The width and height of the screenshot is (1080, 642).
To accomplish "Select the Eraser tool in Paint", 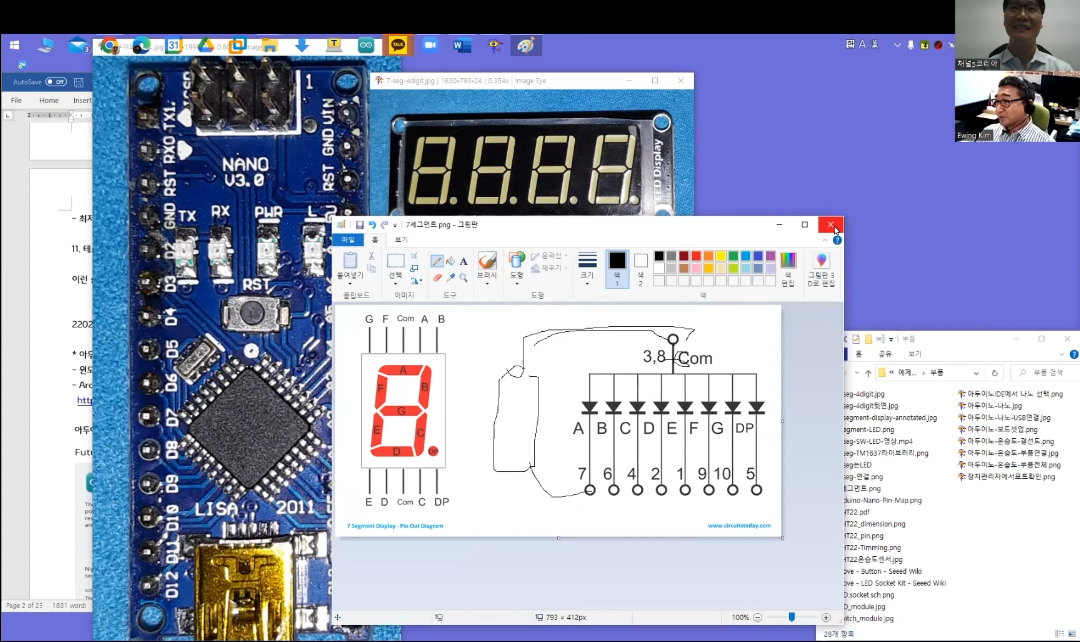I will pyautogui.click(x=437, y=277).
